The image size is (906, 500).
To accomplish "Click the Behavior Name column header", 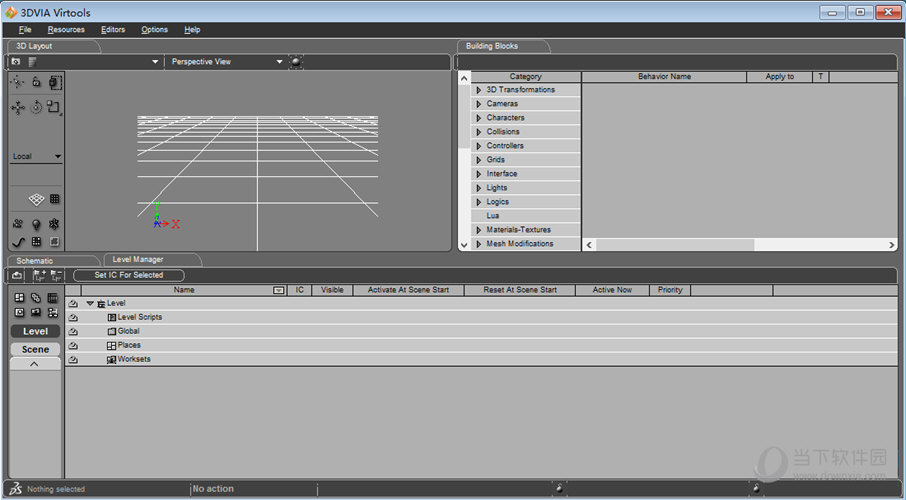I will (x=664, y=76).
